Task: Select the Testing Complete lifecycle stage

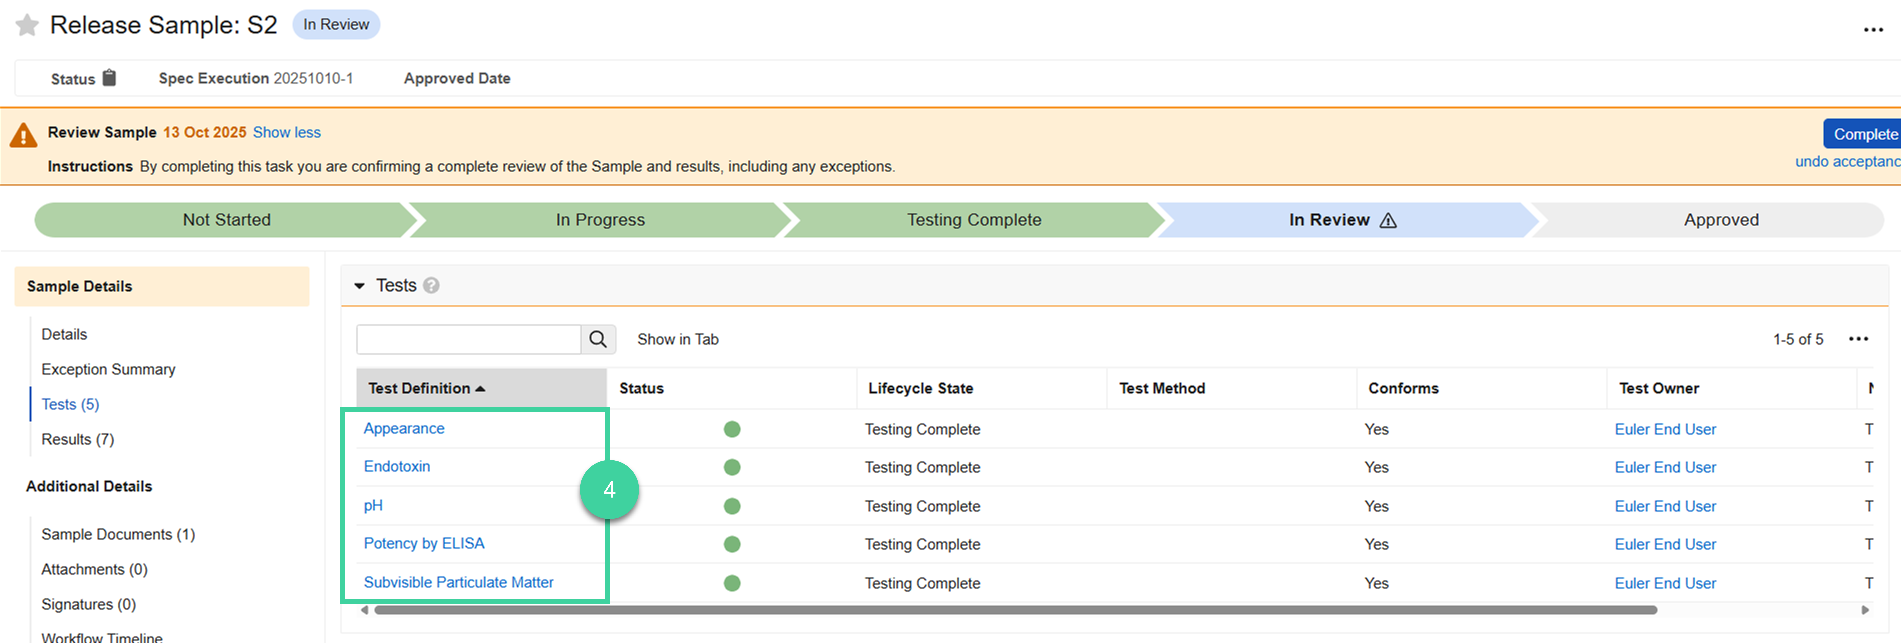Action: pos(974,220)
